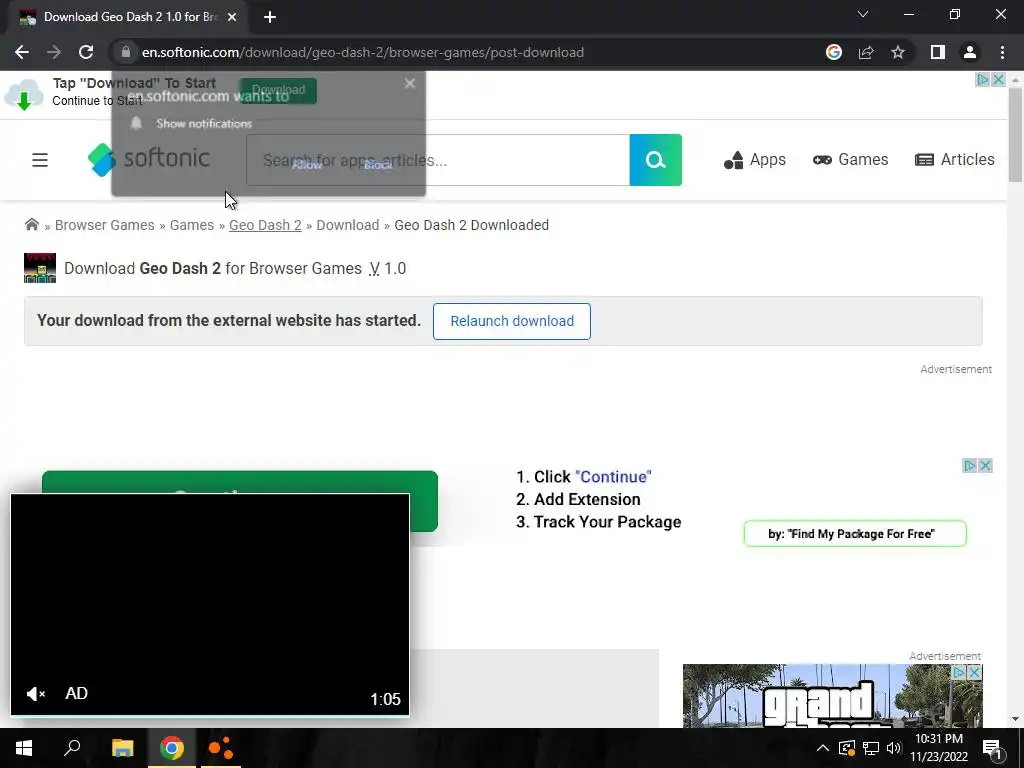Dismiss the notification permission popup
The height and width of the screenshot is (768, 1024).
click(409, 84)
